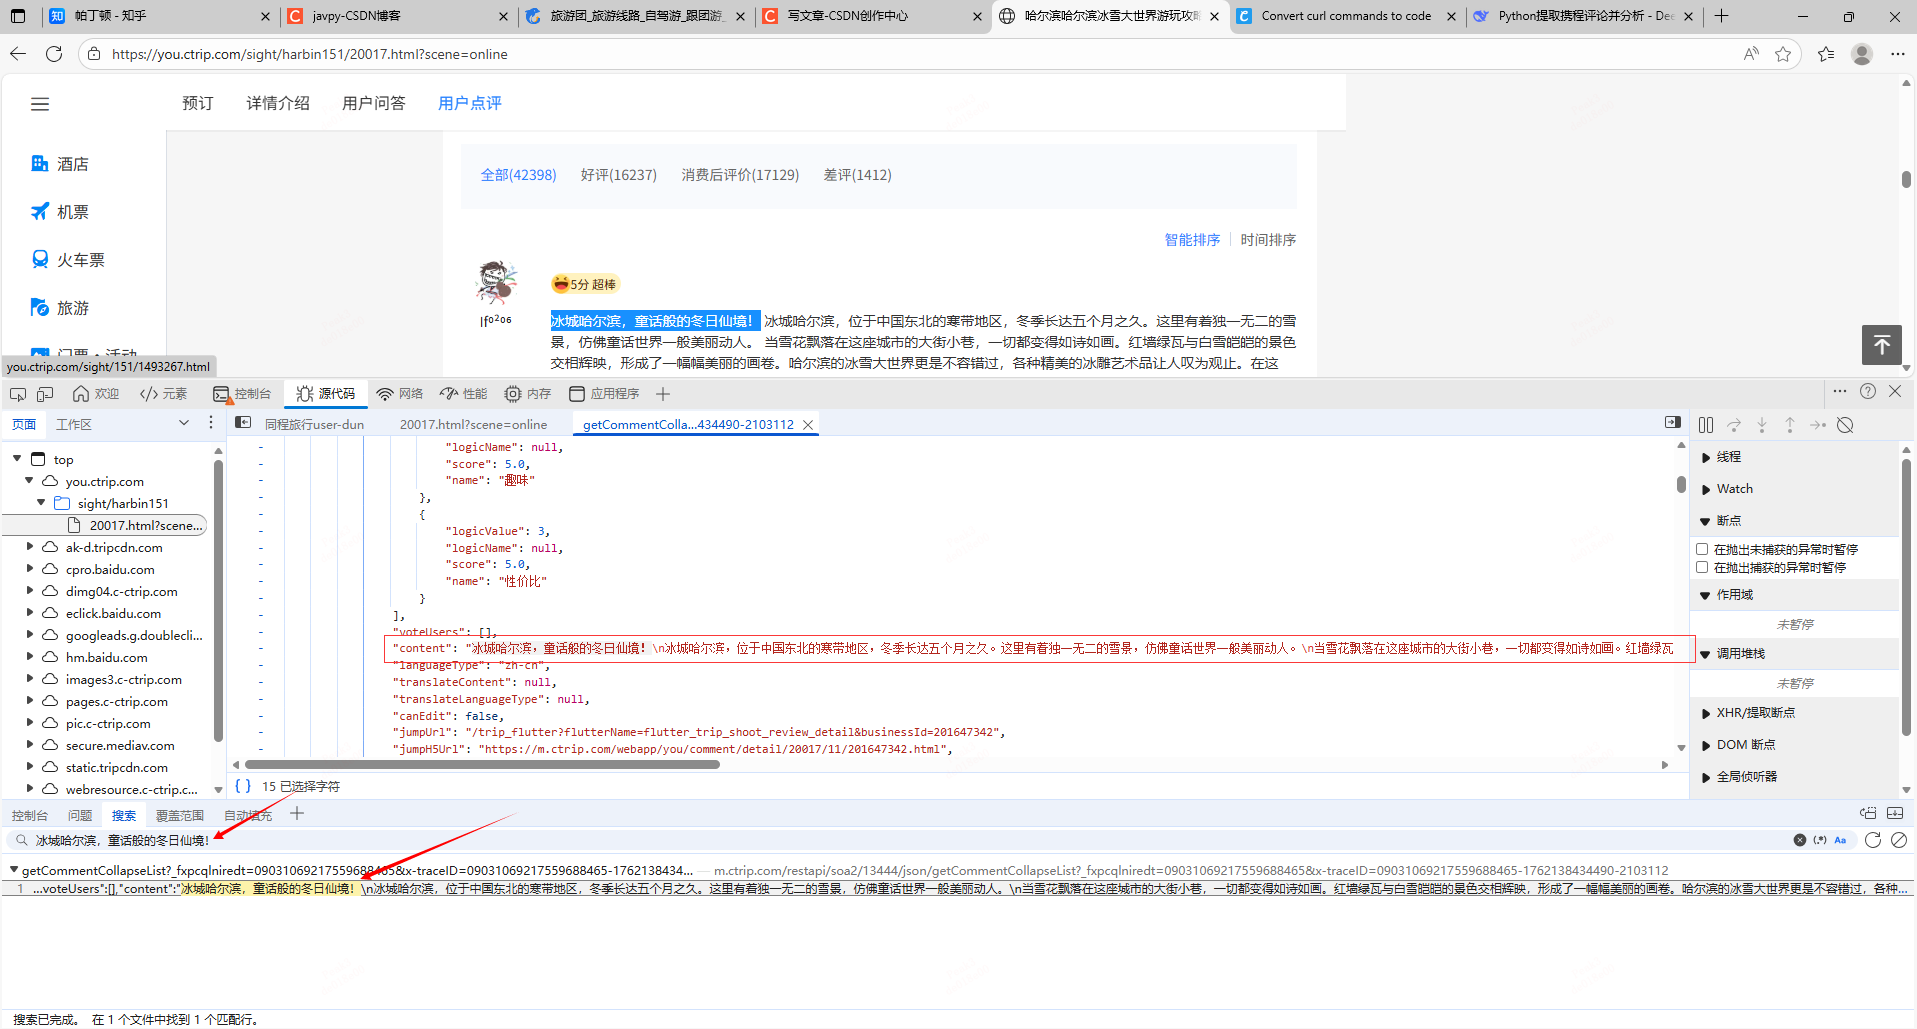The image size is (1917, 1029).
Task: Click the search query input field in drawer
Action: pyautogui.click(x=900, y=840)
